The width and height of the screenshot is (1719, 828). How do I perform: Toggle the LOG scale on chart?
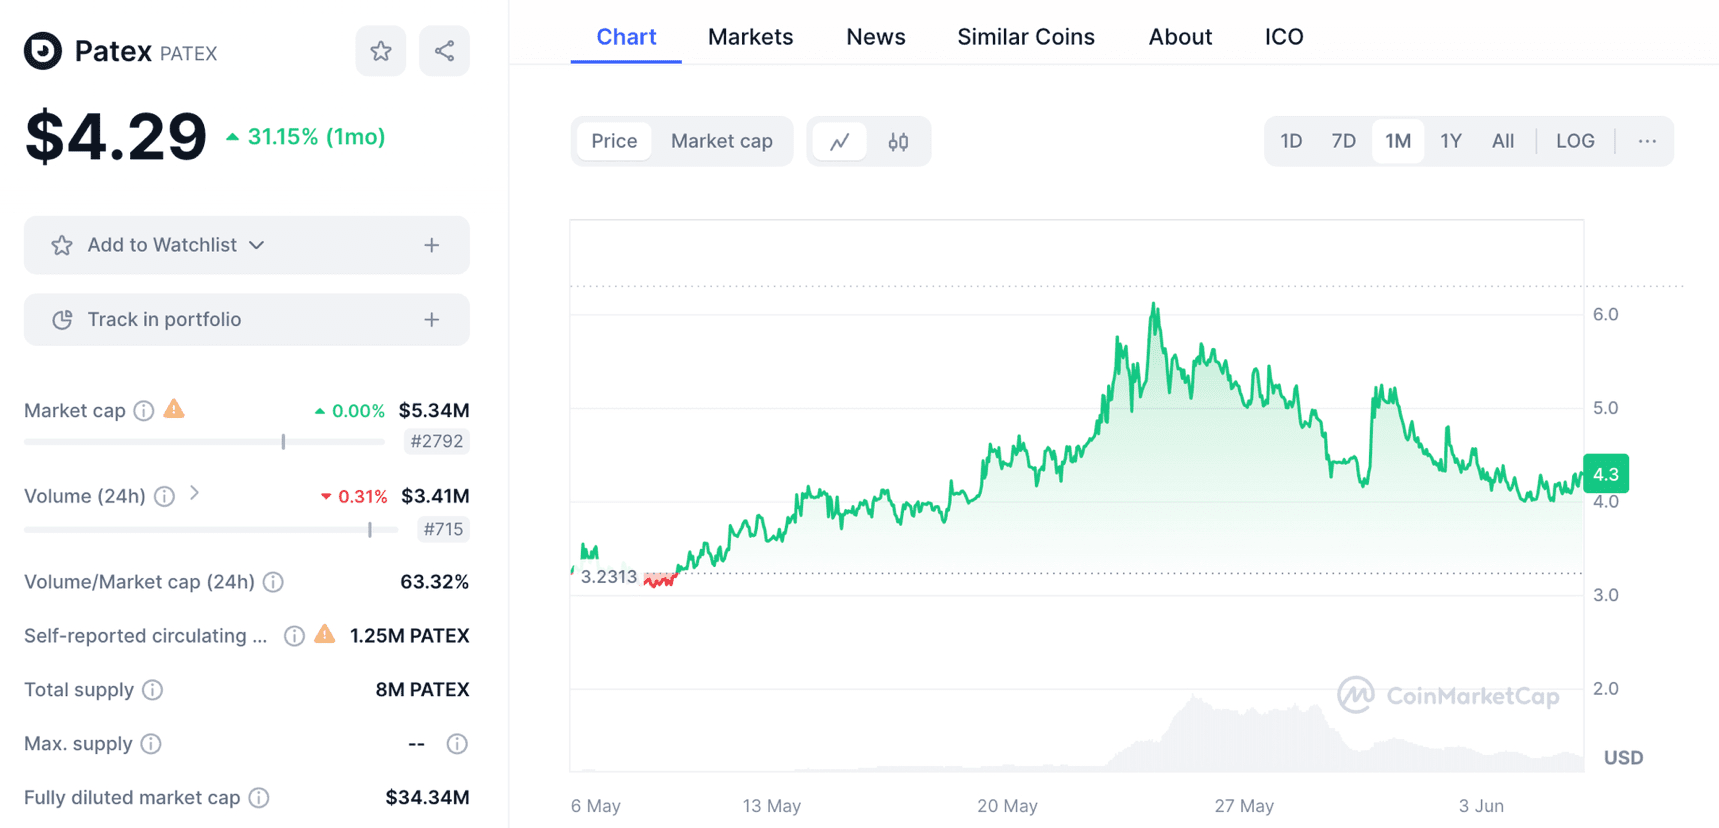1575,141
